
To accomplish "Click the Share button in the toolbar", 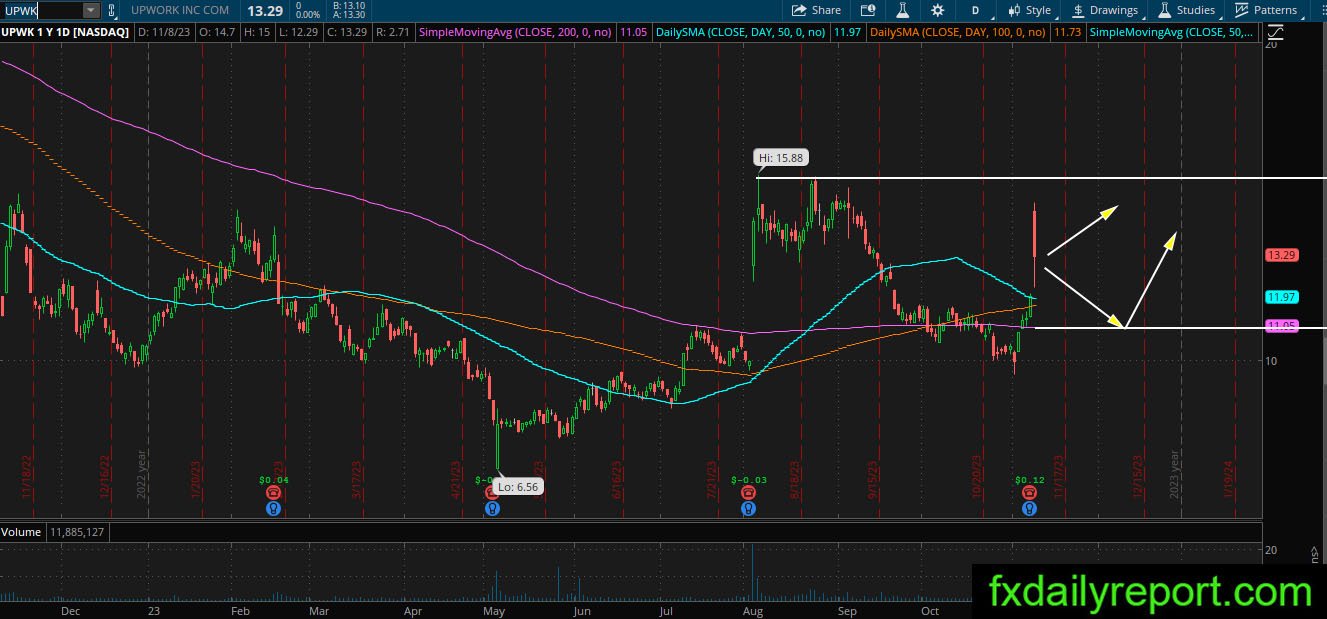I will tap(816, 10).
